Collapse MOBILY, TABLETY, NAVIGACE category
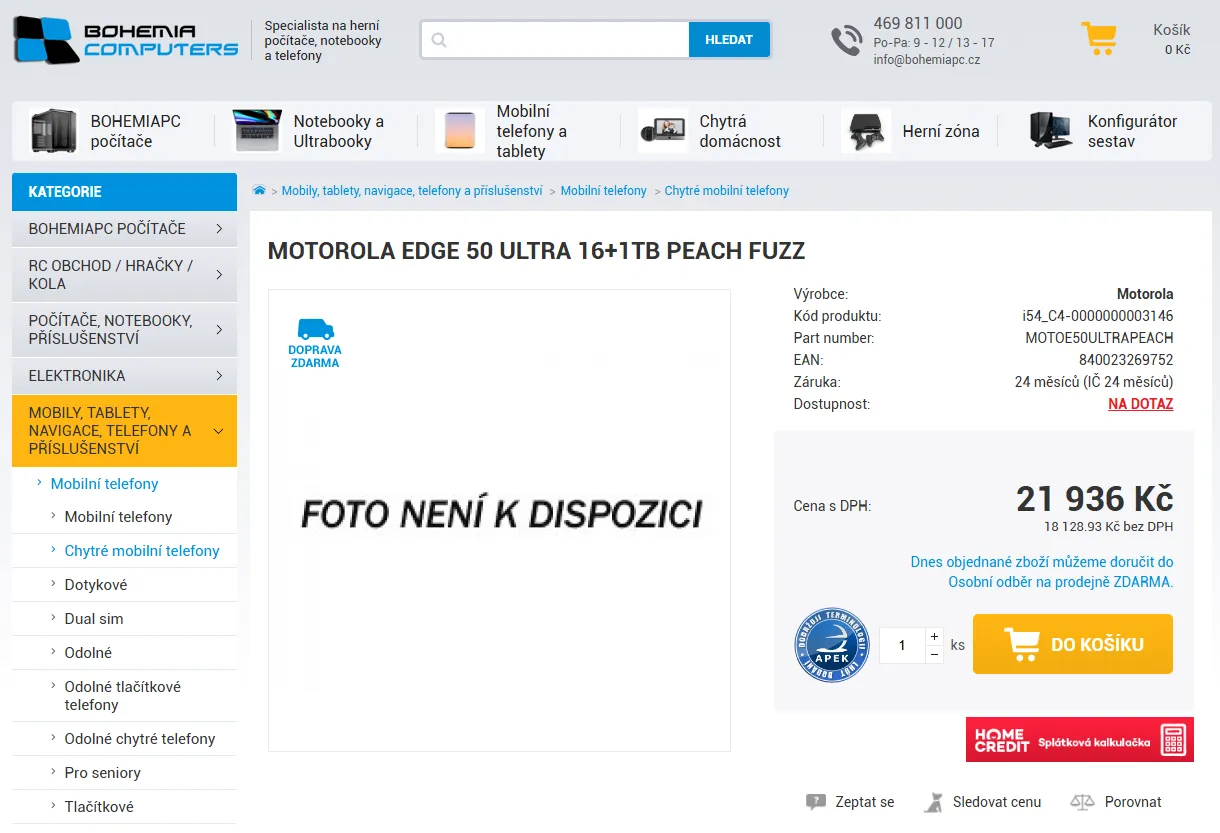This screenshot has width=1220, height=833. pos(124,431)
